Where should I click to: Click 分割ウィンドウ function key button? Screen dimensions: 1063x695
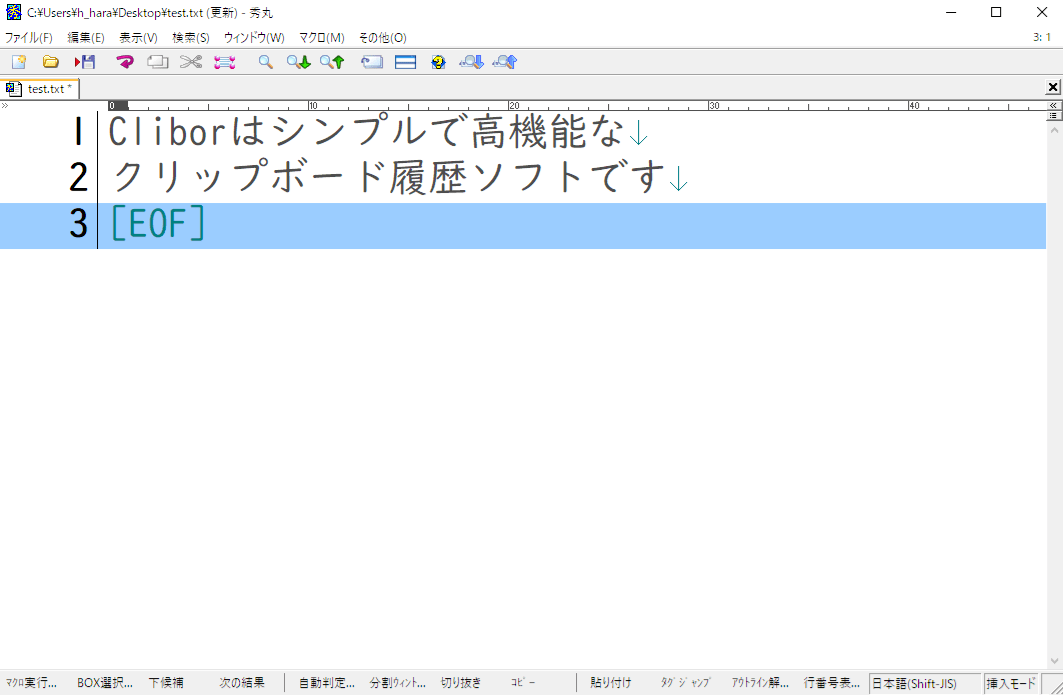pyautogui.click(x=398, y=683)
